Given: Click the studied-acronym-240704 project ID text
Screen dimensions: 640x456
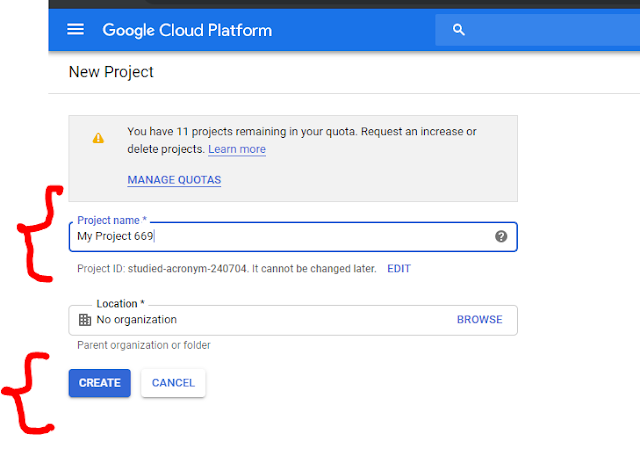Looking at the screenshot, I should [x=186, y=269].
